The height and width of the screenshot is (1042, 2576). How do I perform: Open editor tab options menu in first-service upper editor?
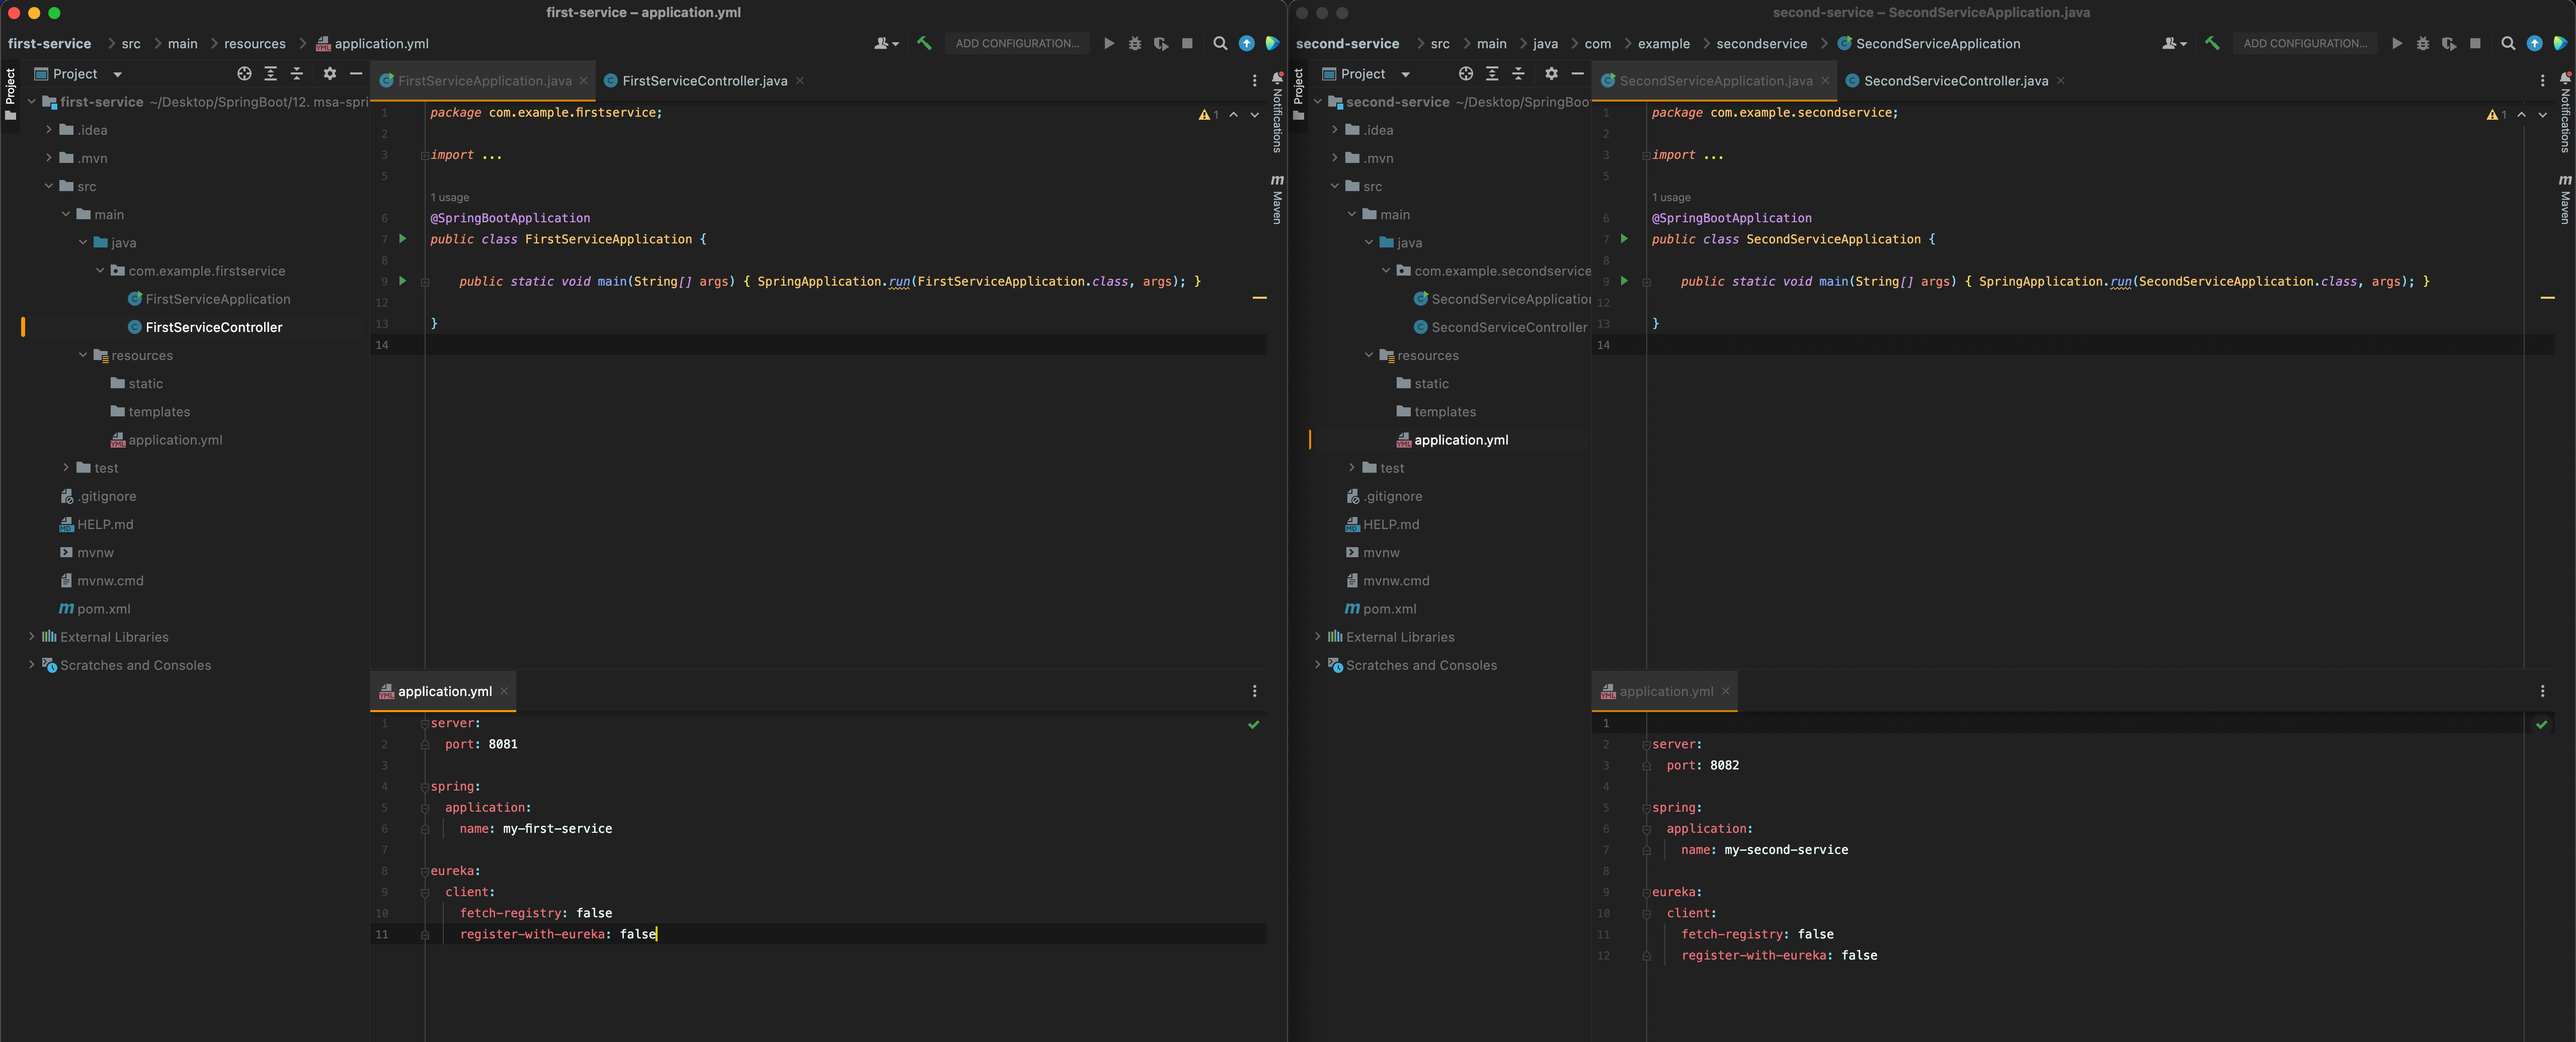pos(1254,80)
